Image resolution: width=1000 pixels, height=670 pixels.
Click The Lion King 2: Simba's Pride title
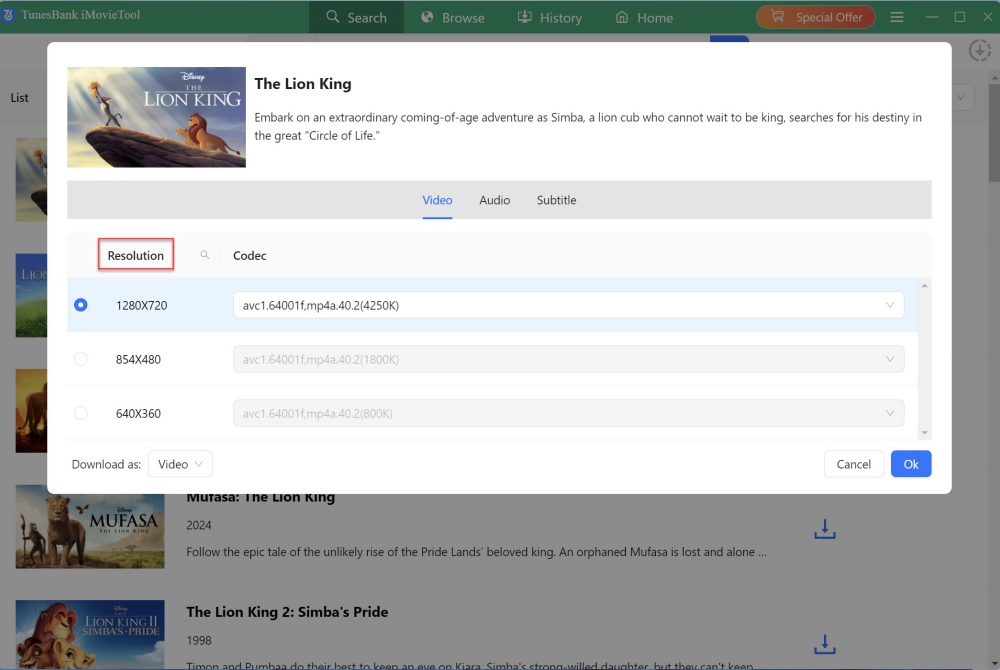(x=287, y=612)
